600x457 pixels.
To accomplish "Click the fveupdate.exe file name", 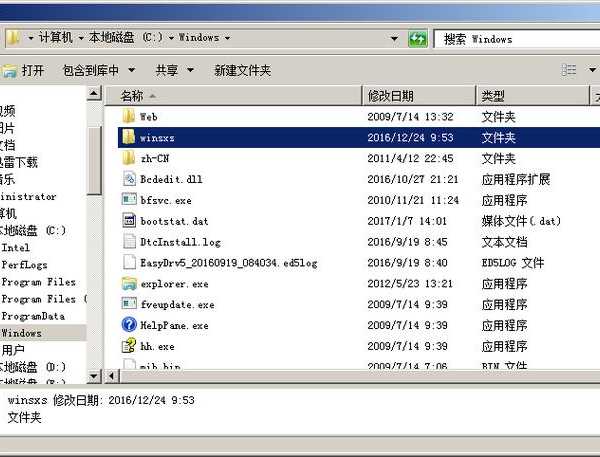I will [178, 305].
